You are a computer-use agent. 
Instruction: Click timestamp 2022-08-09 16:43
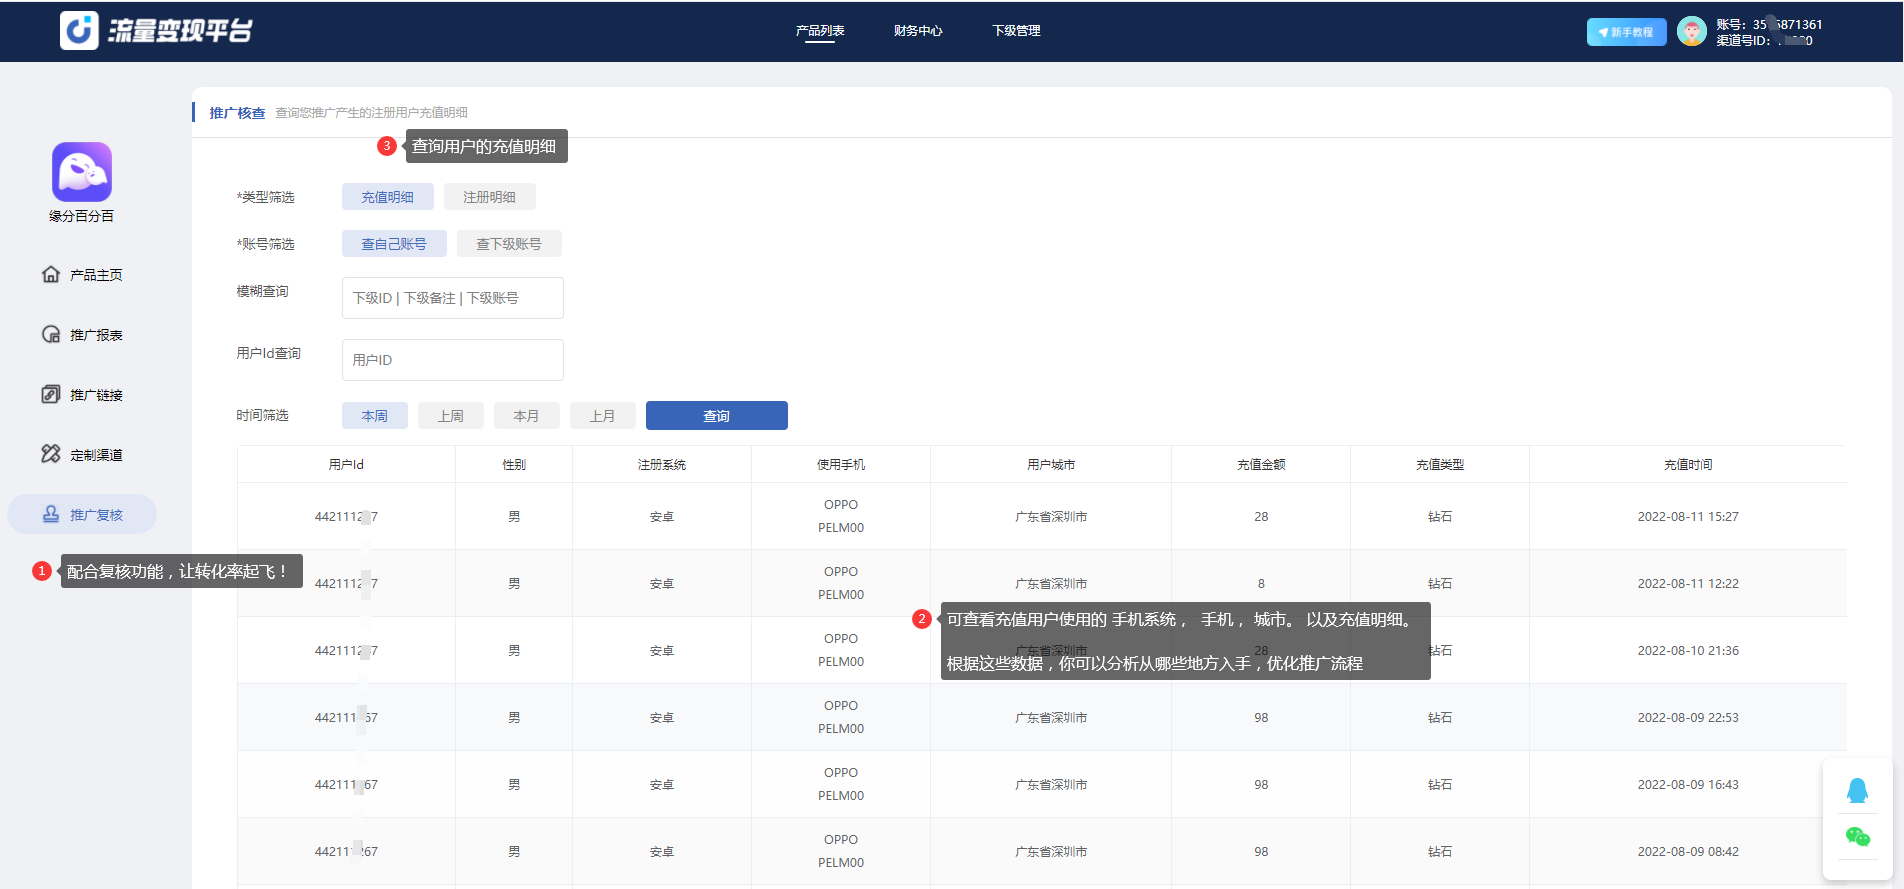coord(1688,785)
